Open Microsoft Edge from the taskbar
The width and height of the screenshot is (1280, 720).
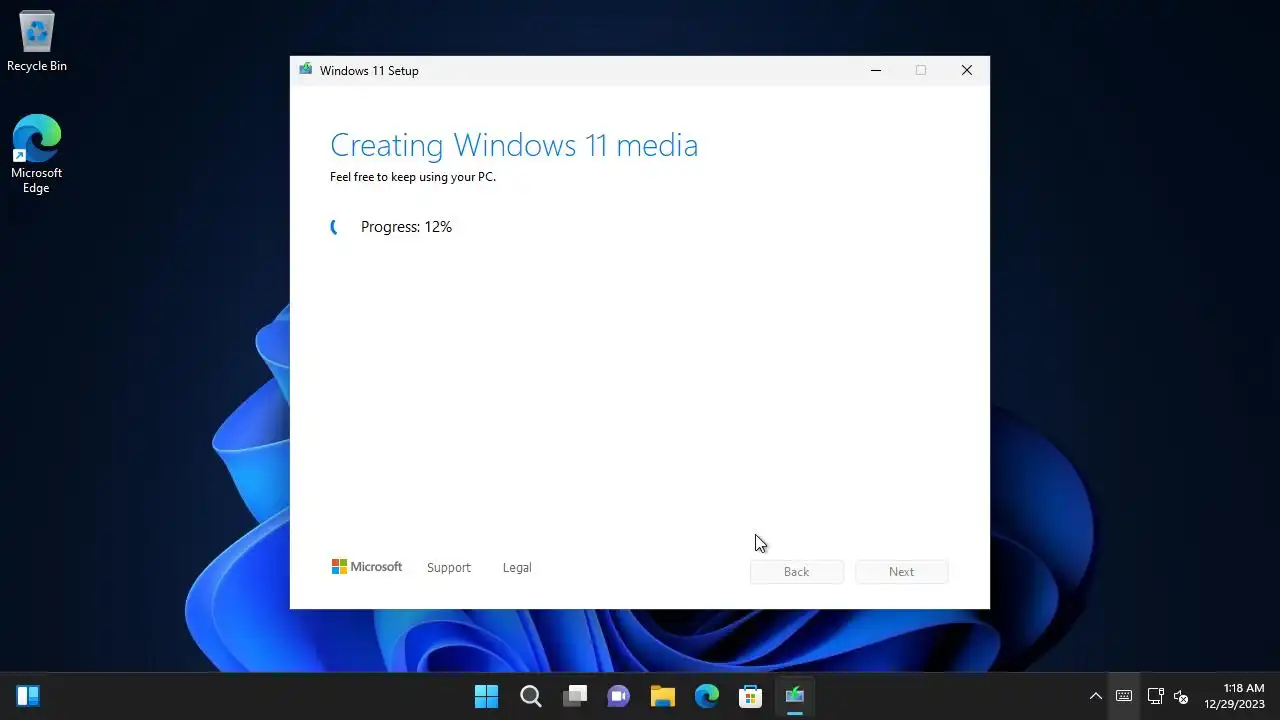point(707,696)
